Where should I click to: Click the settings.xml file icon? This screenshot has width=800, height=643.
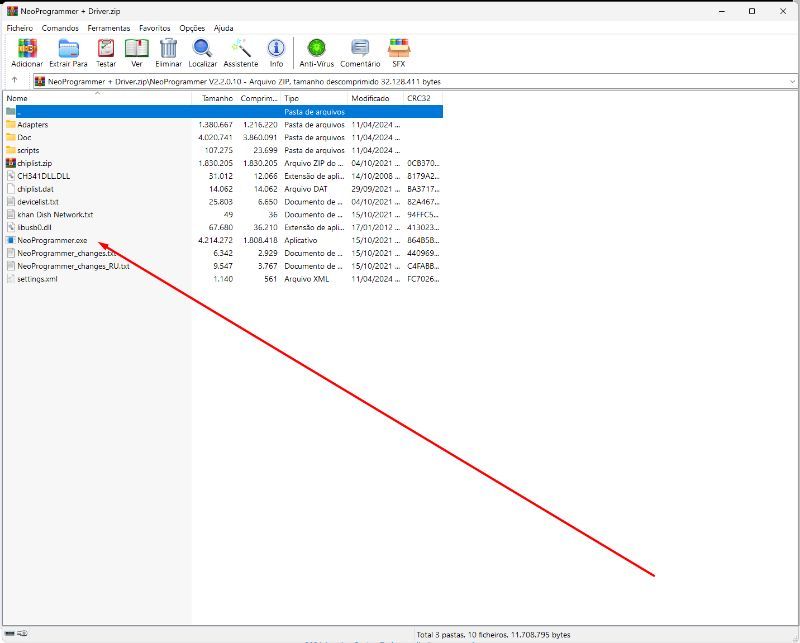[x=11, y=279]
